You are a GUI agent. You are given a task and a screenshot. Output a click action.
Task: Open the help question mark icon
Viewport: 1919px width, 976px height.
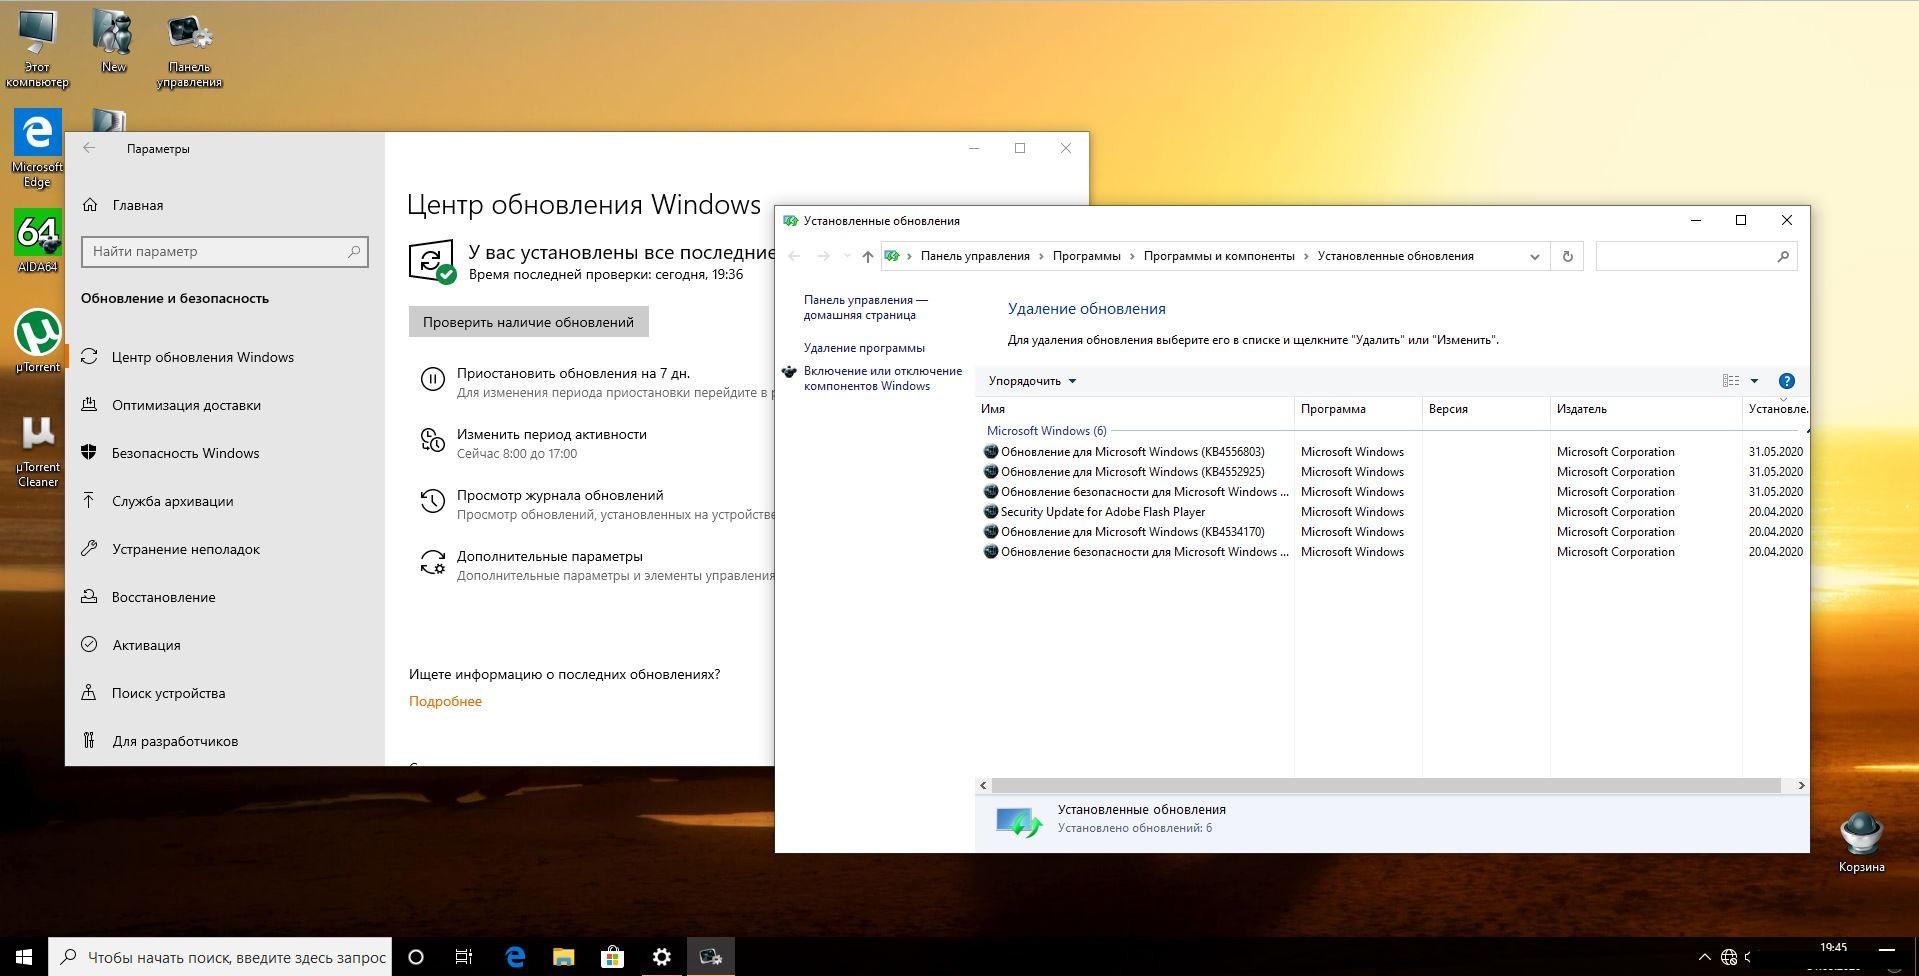pos(1787,381)
